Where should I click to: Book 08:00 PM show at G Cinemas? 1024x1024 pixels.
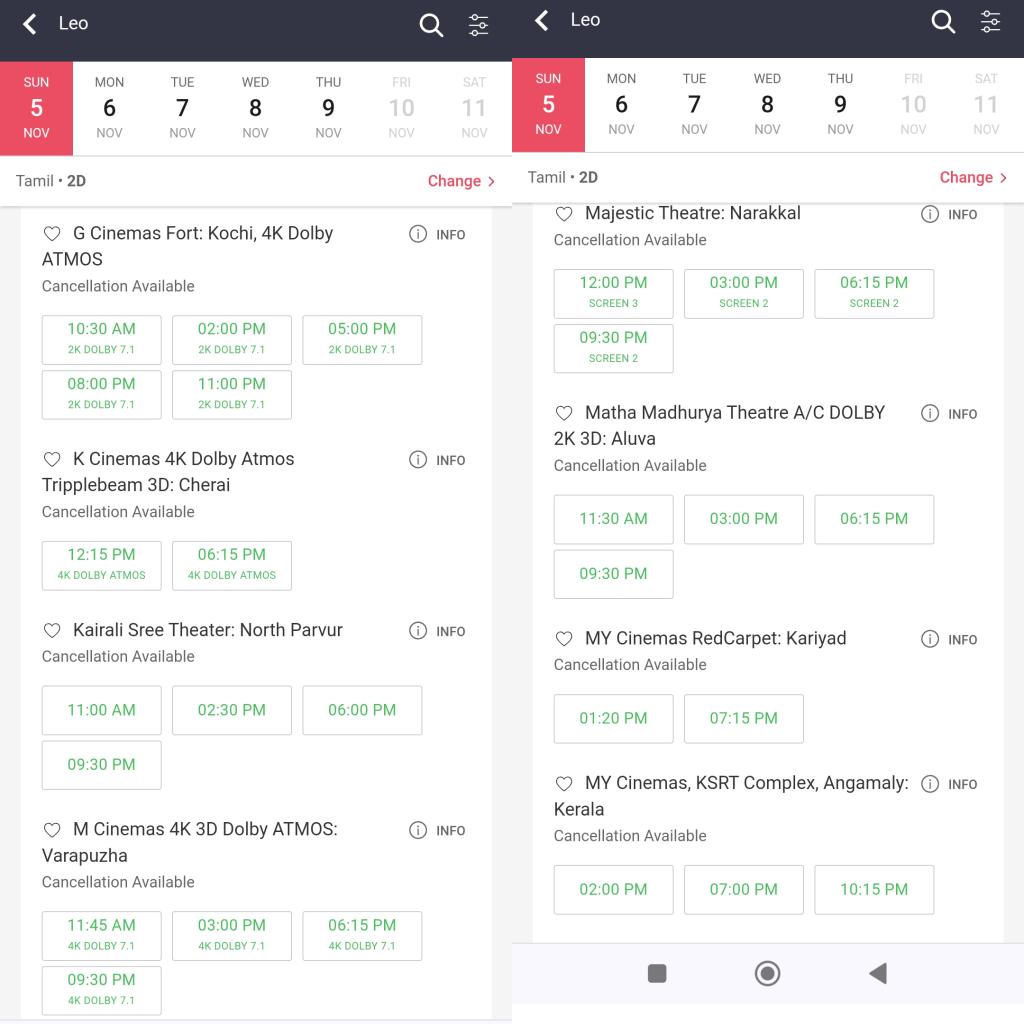[x=101, y=394]
